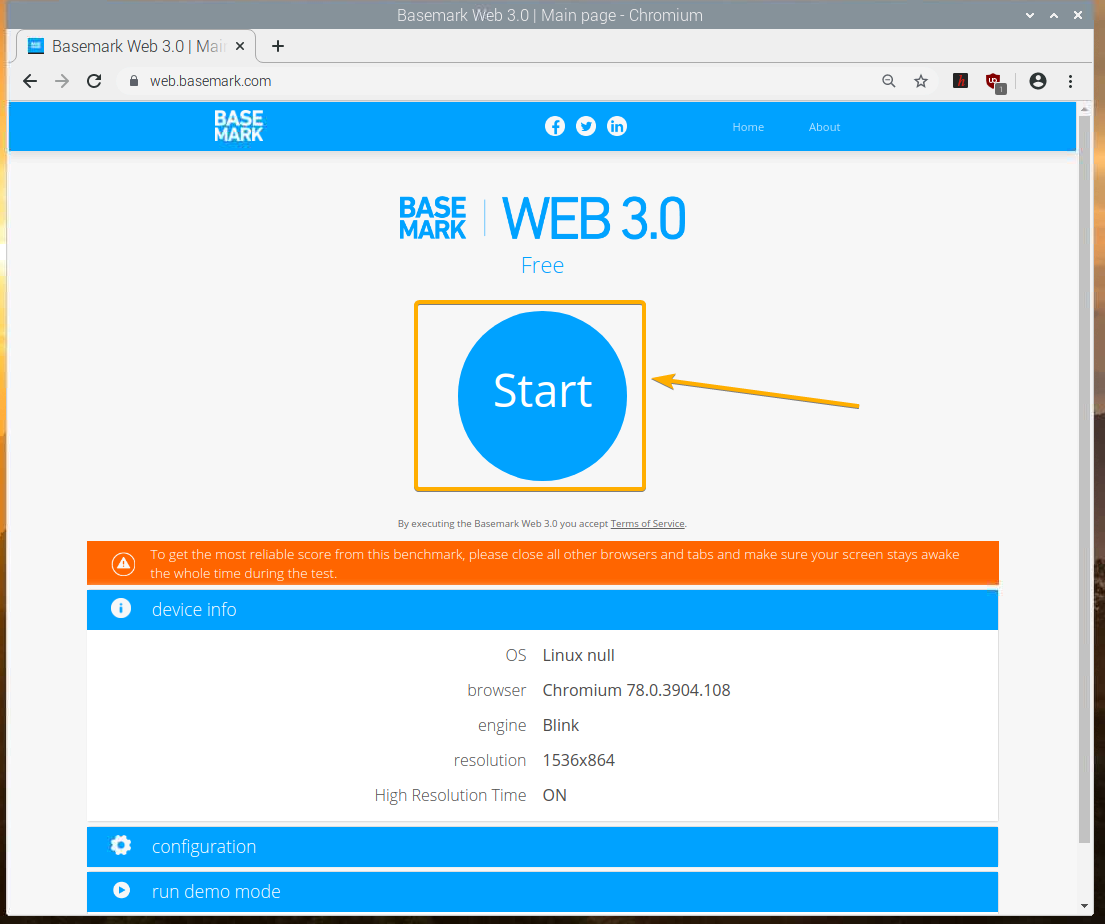Open the uBlock Origin shield extension
1105x924 pixels.
994,82
